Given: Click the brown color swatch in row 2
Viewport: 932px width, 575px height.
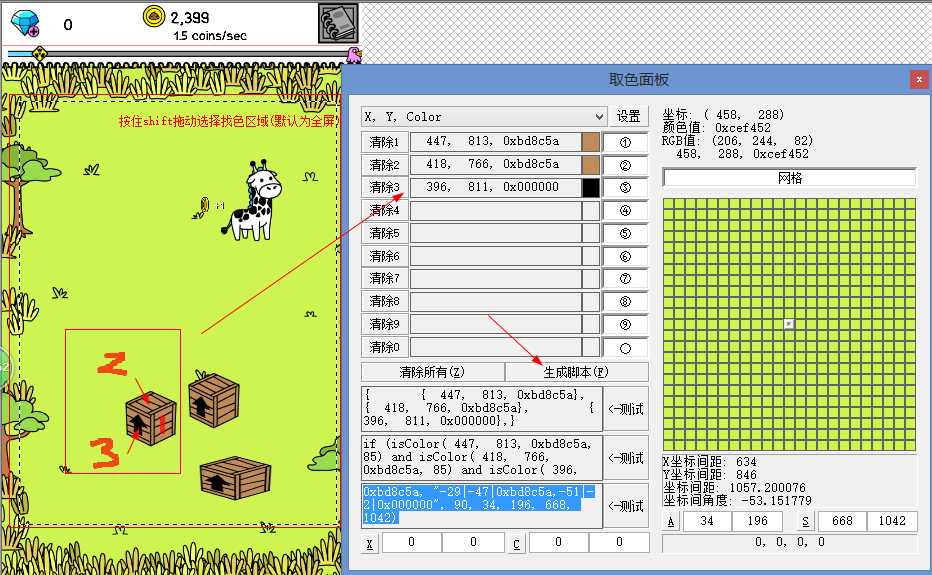Looking at the screenshot, I should pos(591,165).
